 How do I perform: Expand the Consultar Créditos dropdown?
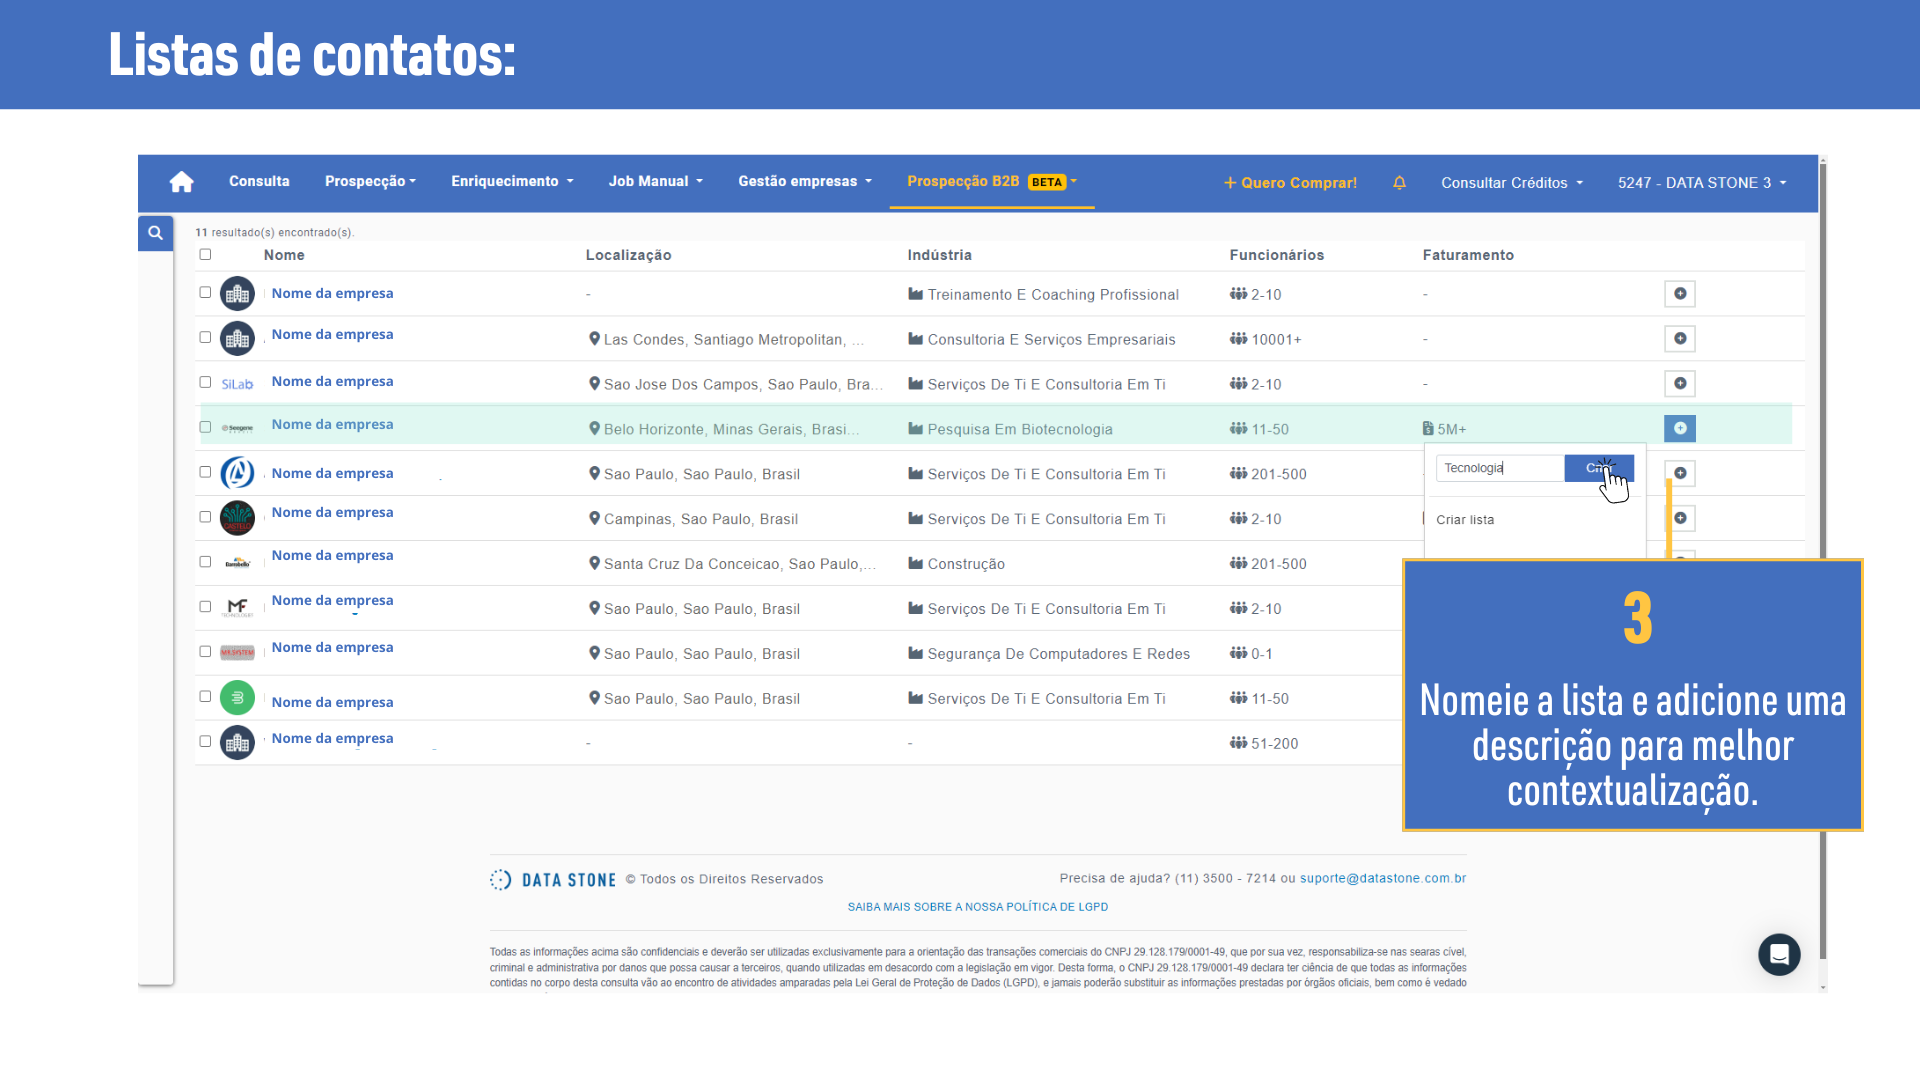click(1511, 183)
